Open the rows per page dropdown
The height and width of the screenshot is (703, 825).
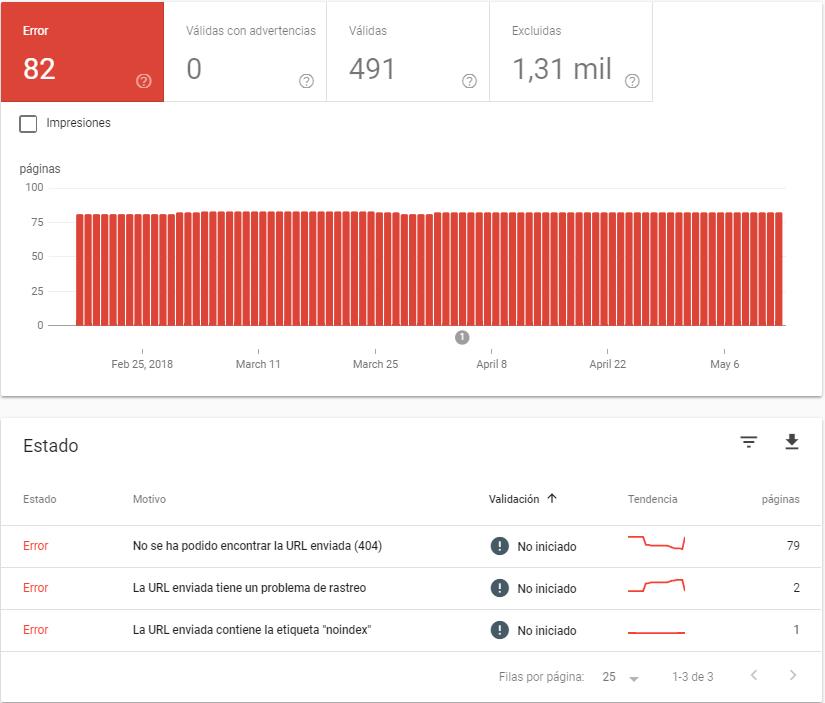pos(620,677)
